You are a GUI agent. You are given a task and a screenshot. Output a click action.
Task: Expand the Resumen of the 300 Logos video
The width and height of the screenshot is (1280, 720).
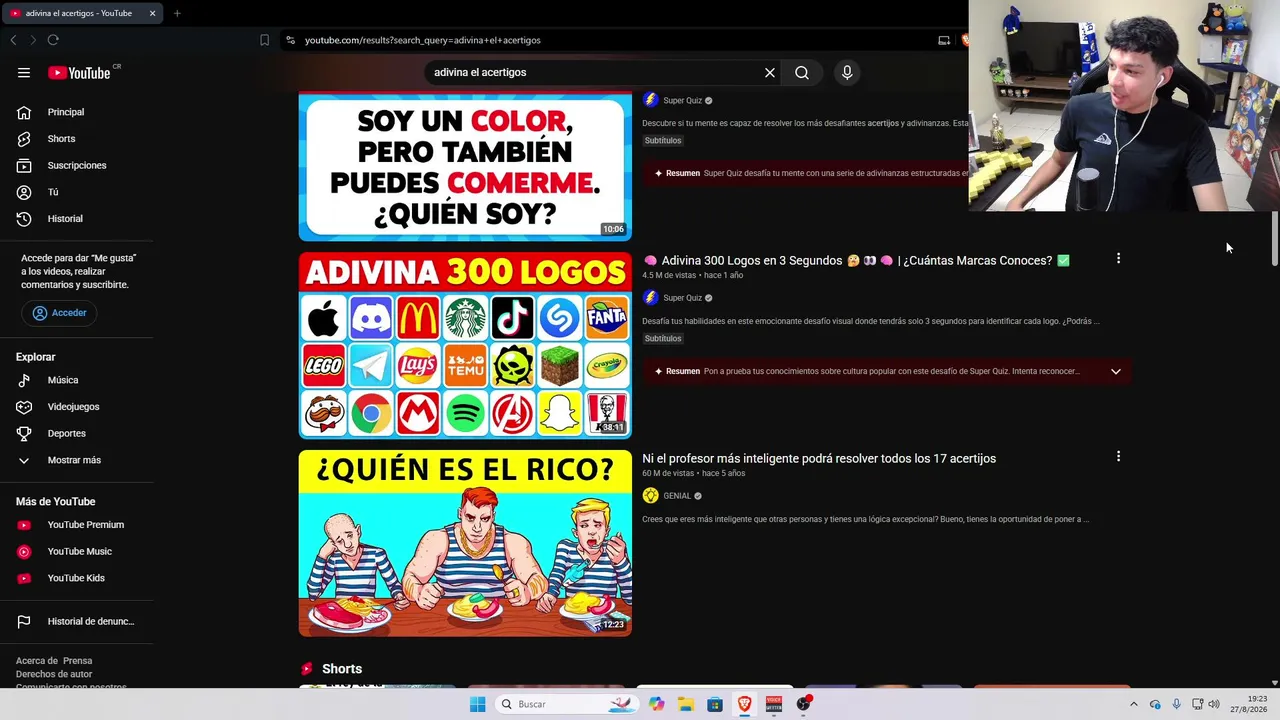[1116, 372]
